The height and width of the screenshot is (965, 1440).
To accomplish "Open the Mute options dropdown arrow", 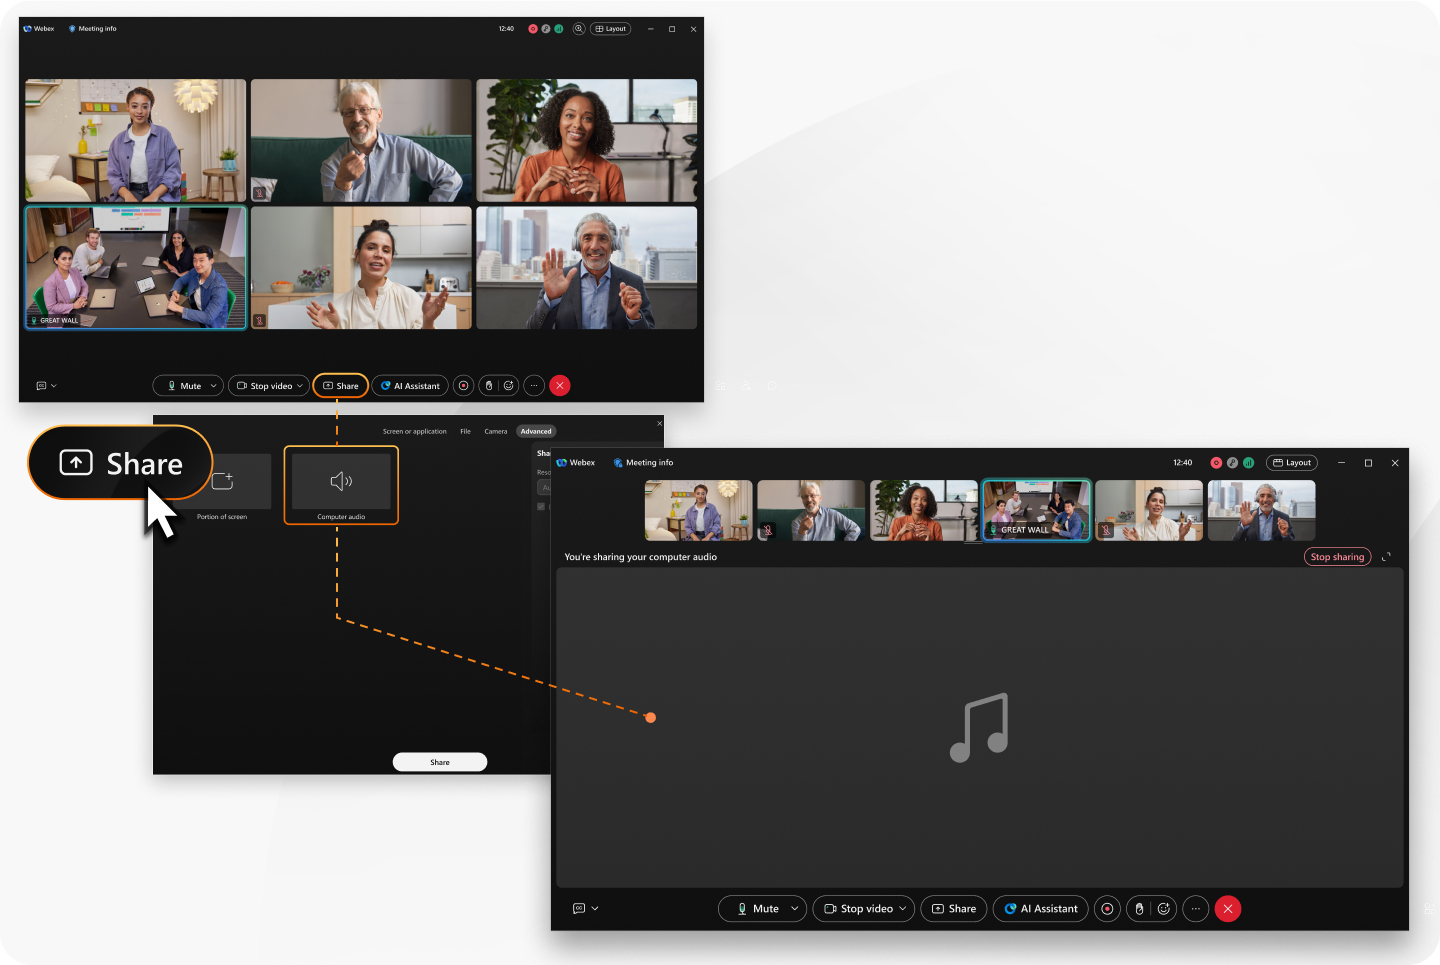I will pos(212,385).
